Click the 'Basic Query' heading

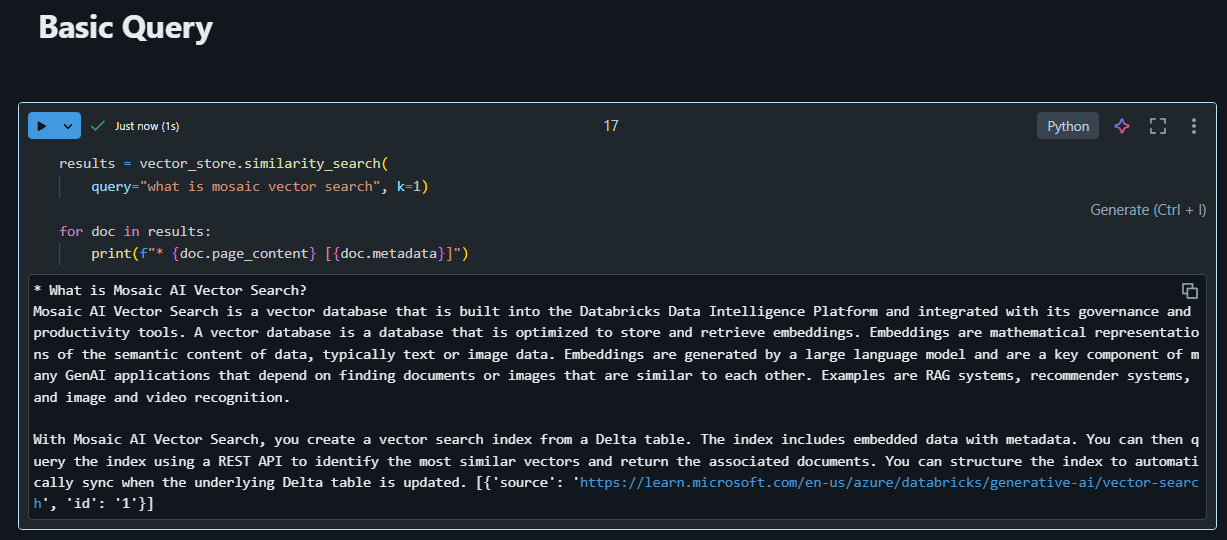125,28
